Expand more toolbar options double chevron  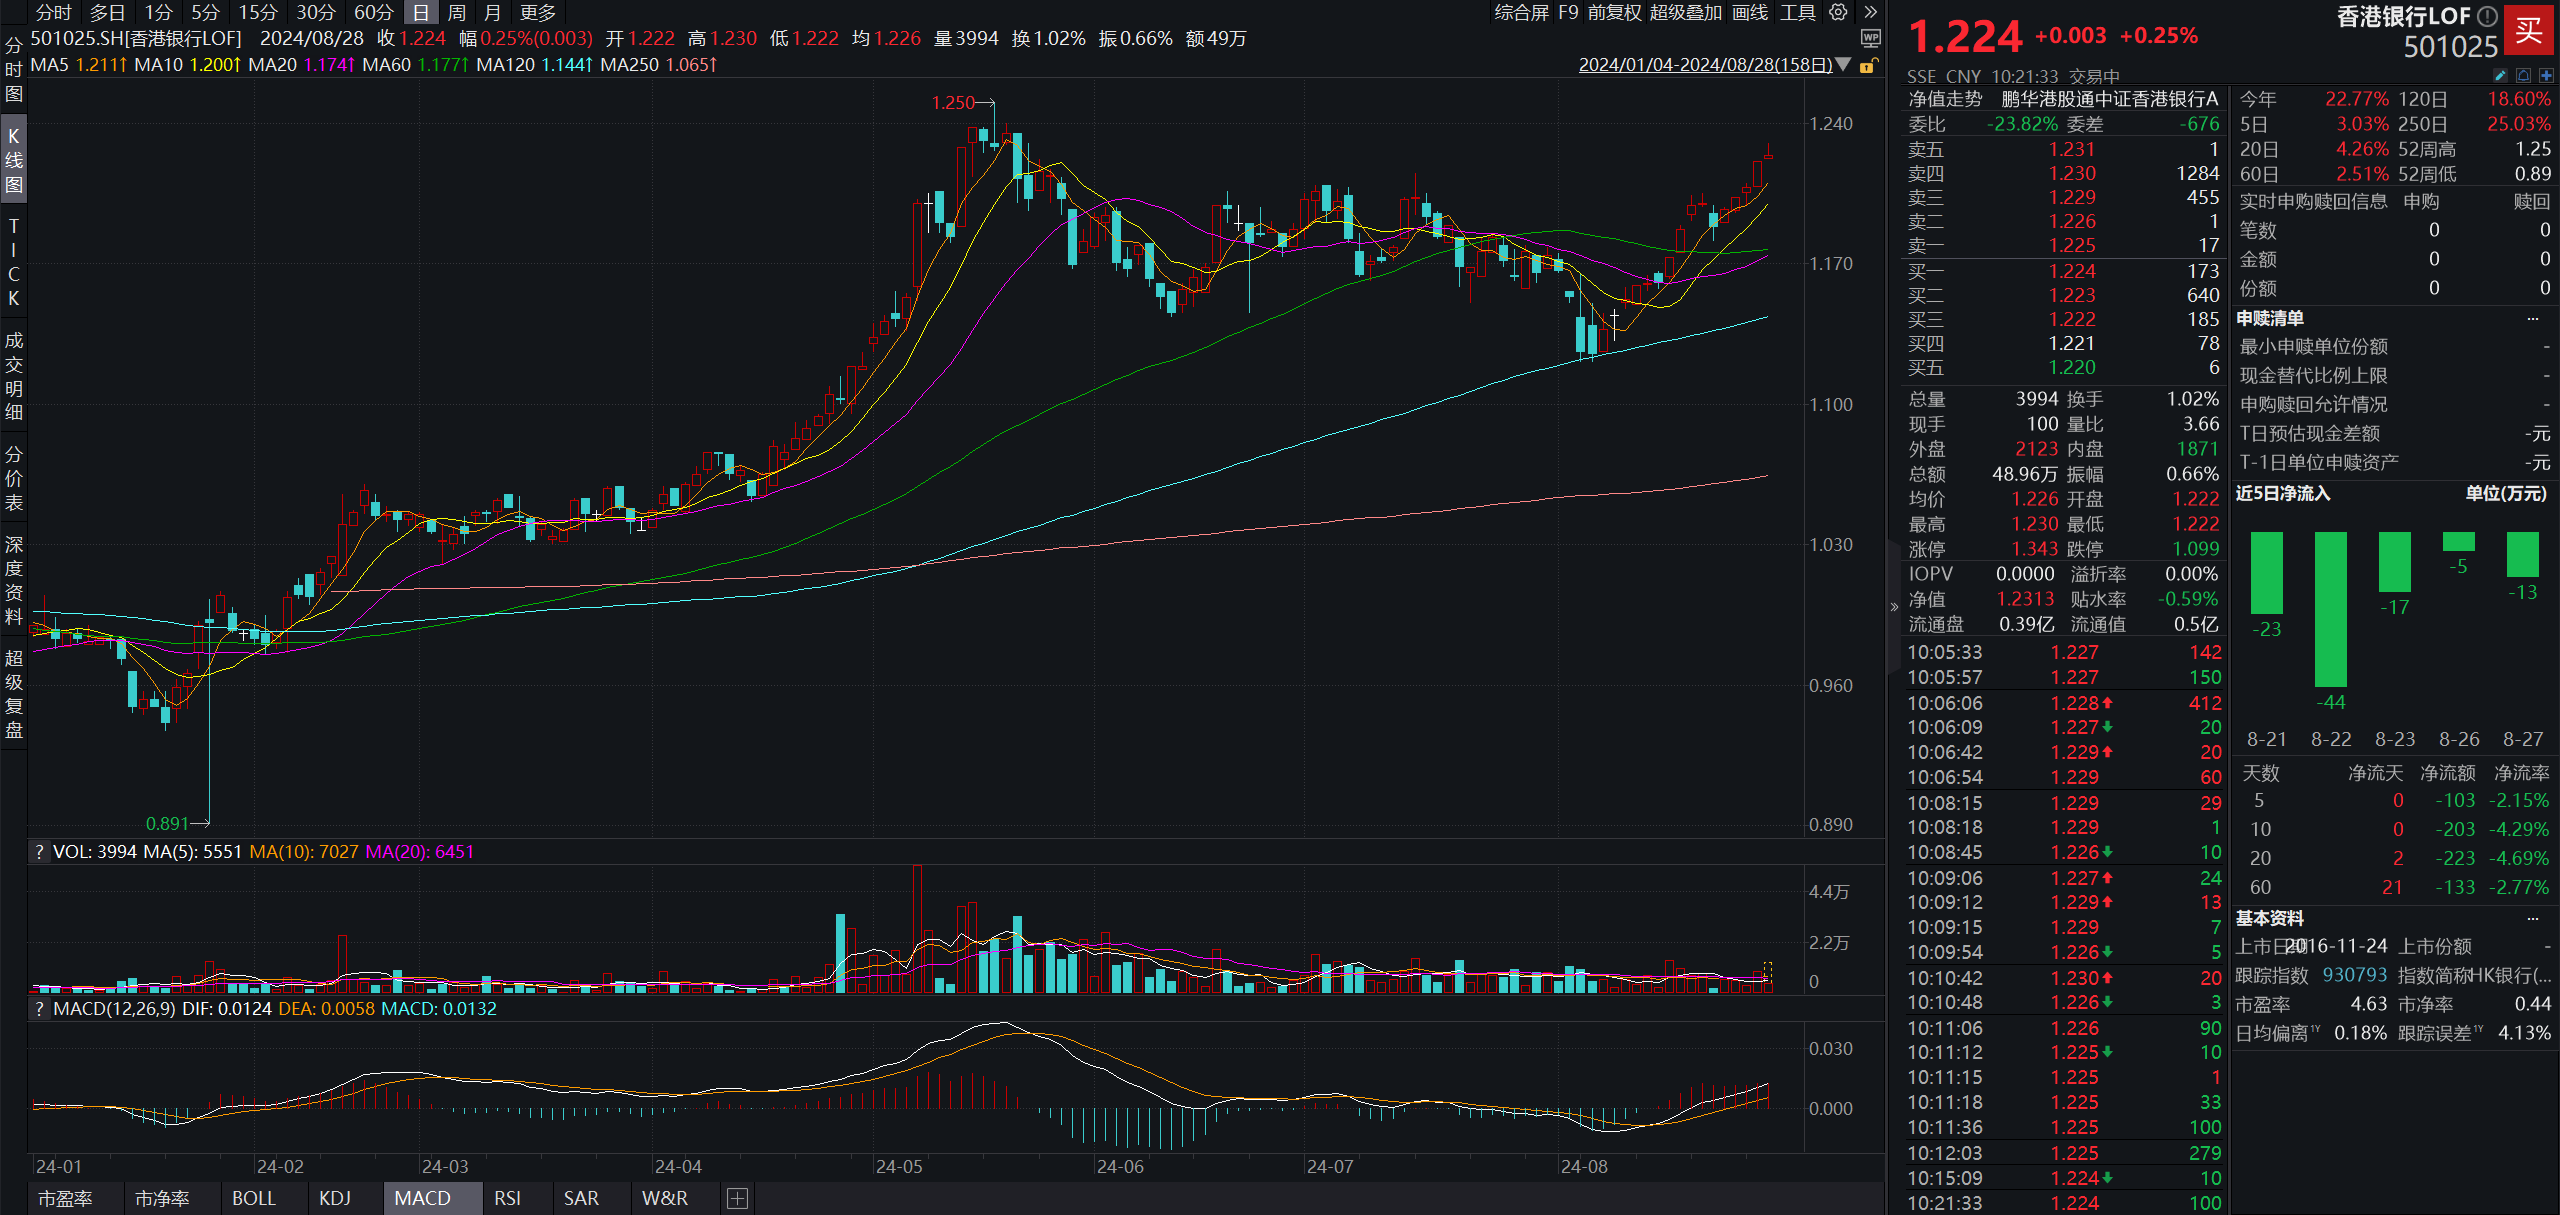(x=1870, y=12)
